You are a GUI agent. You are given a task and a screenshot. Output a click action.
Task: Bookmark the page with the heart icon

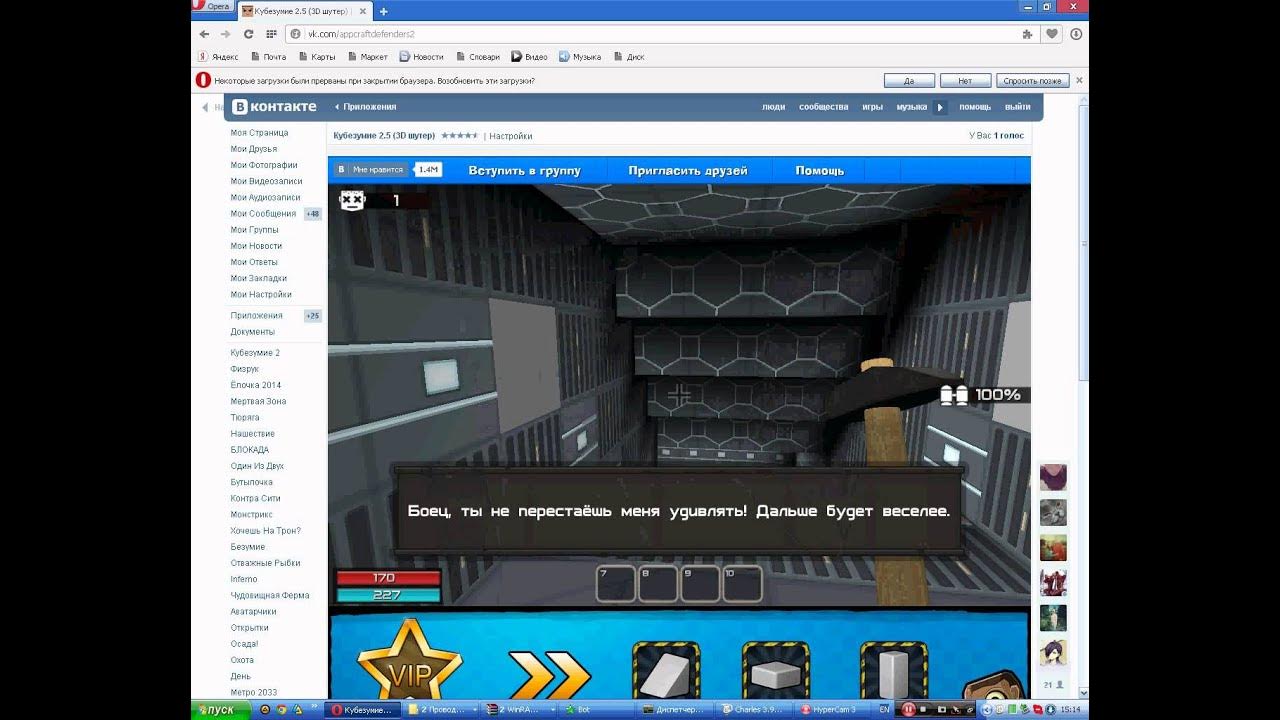1052,34
